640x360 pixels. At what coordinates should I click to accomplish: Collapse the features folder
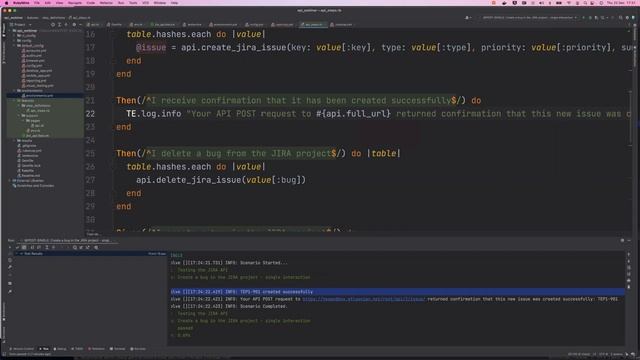(x=15, y=100)
